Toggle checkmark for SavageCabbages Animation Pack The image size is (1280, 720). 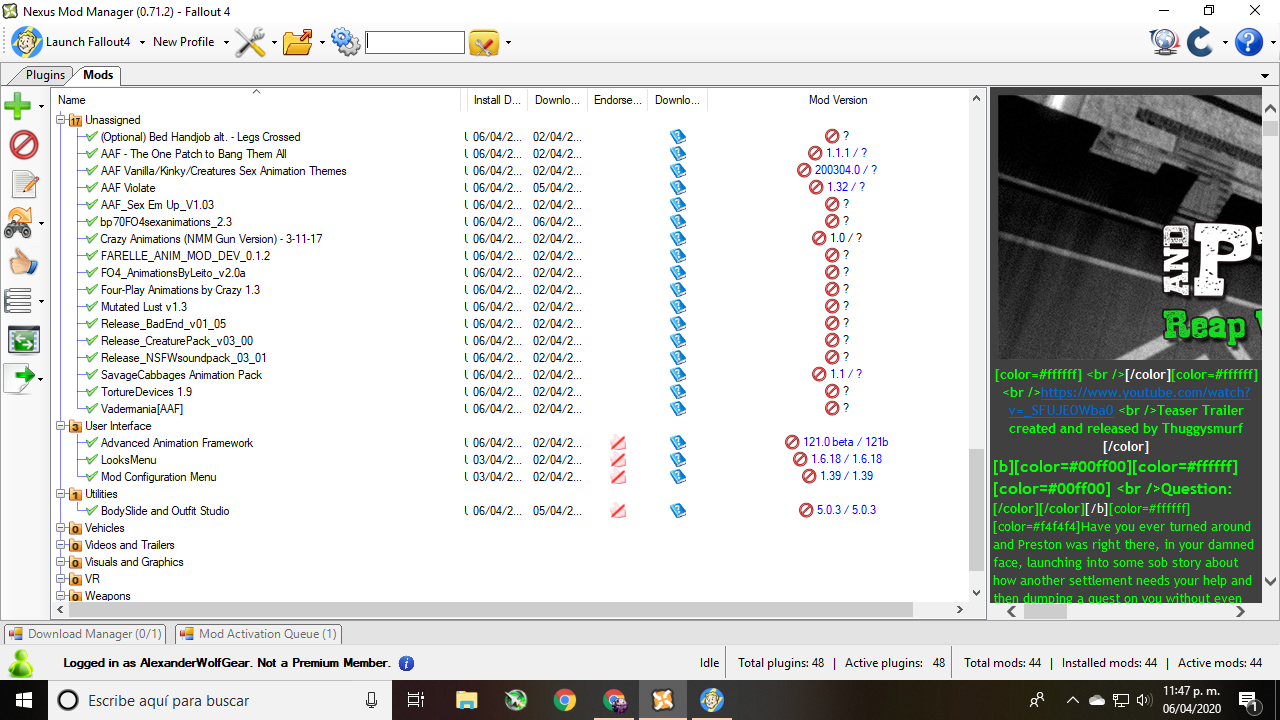coord(92,375)
